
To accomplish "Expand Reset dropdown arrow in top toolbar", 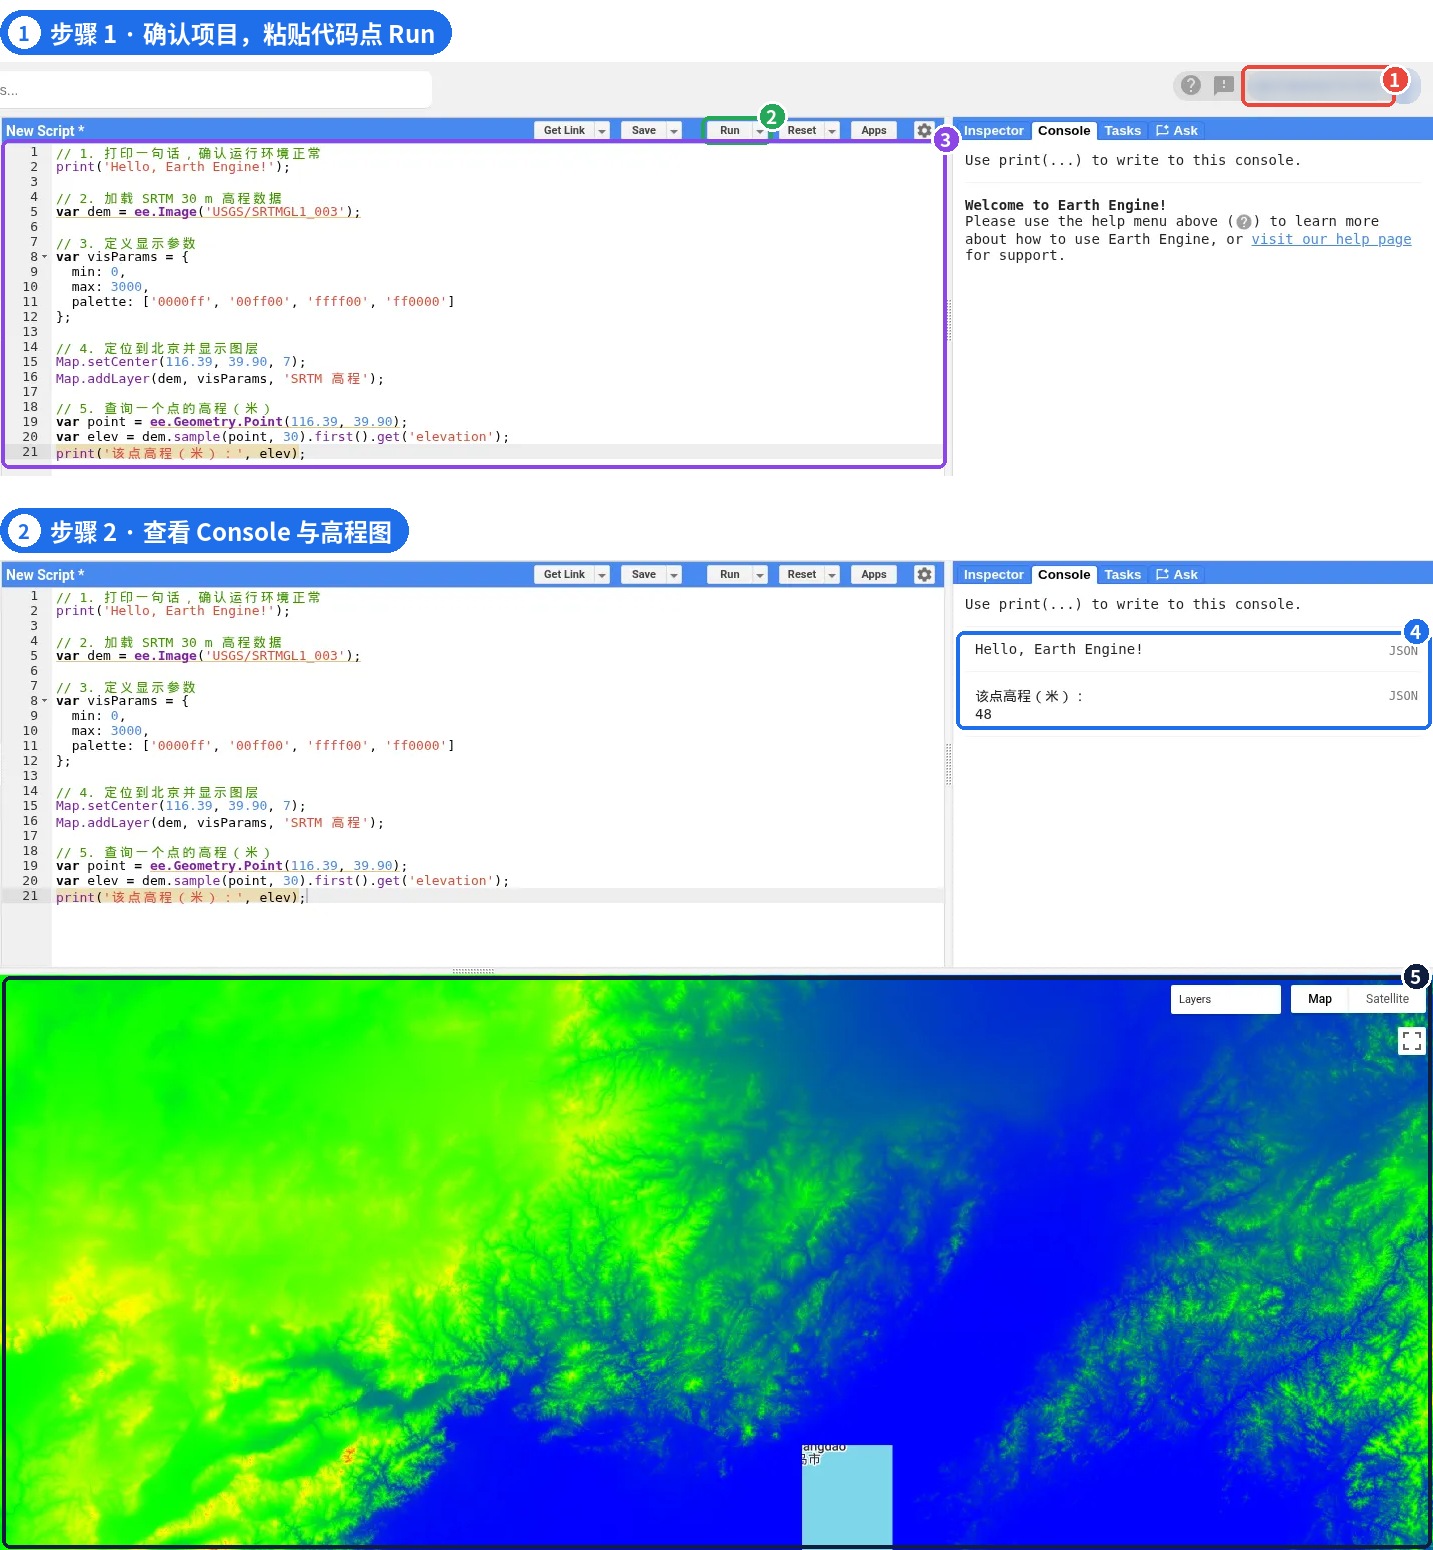I will point(832,131).
